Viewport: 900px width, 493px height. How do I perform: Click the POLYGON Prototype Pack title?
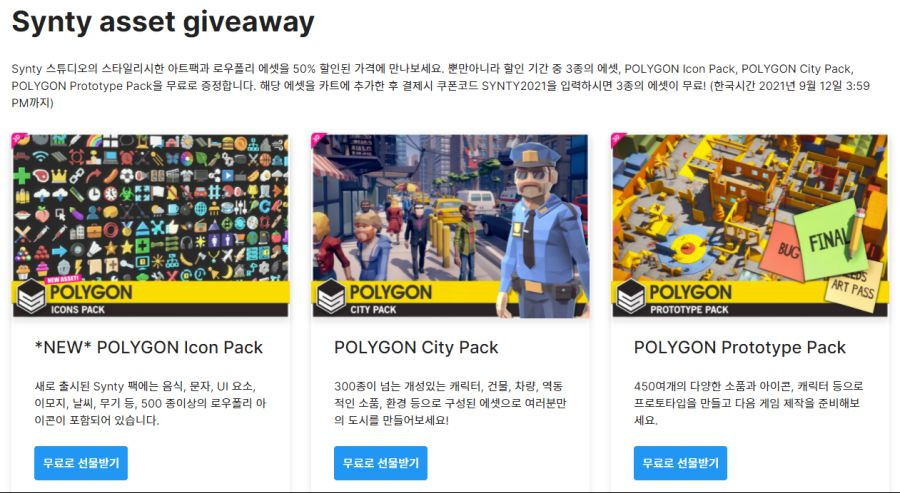click(740, 347)
